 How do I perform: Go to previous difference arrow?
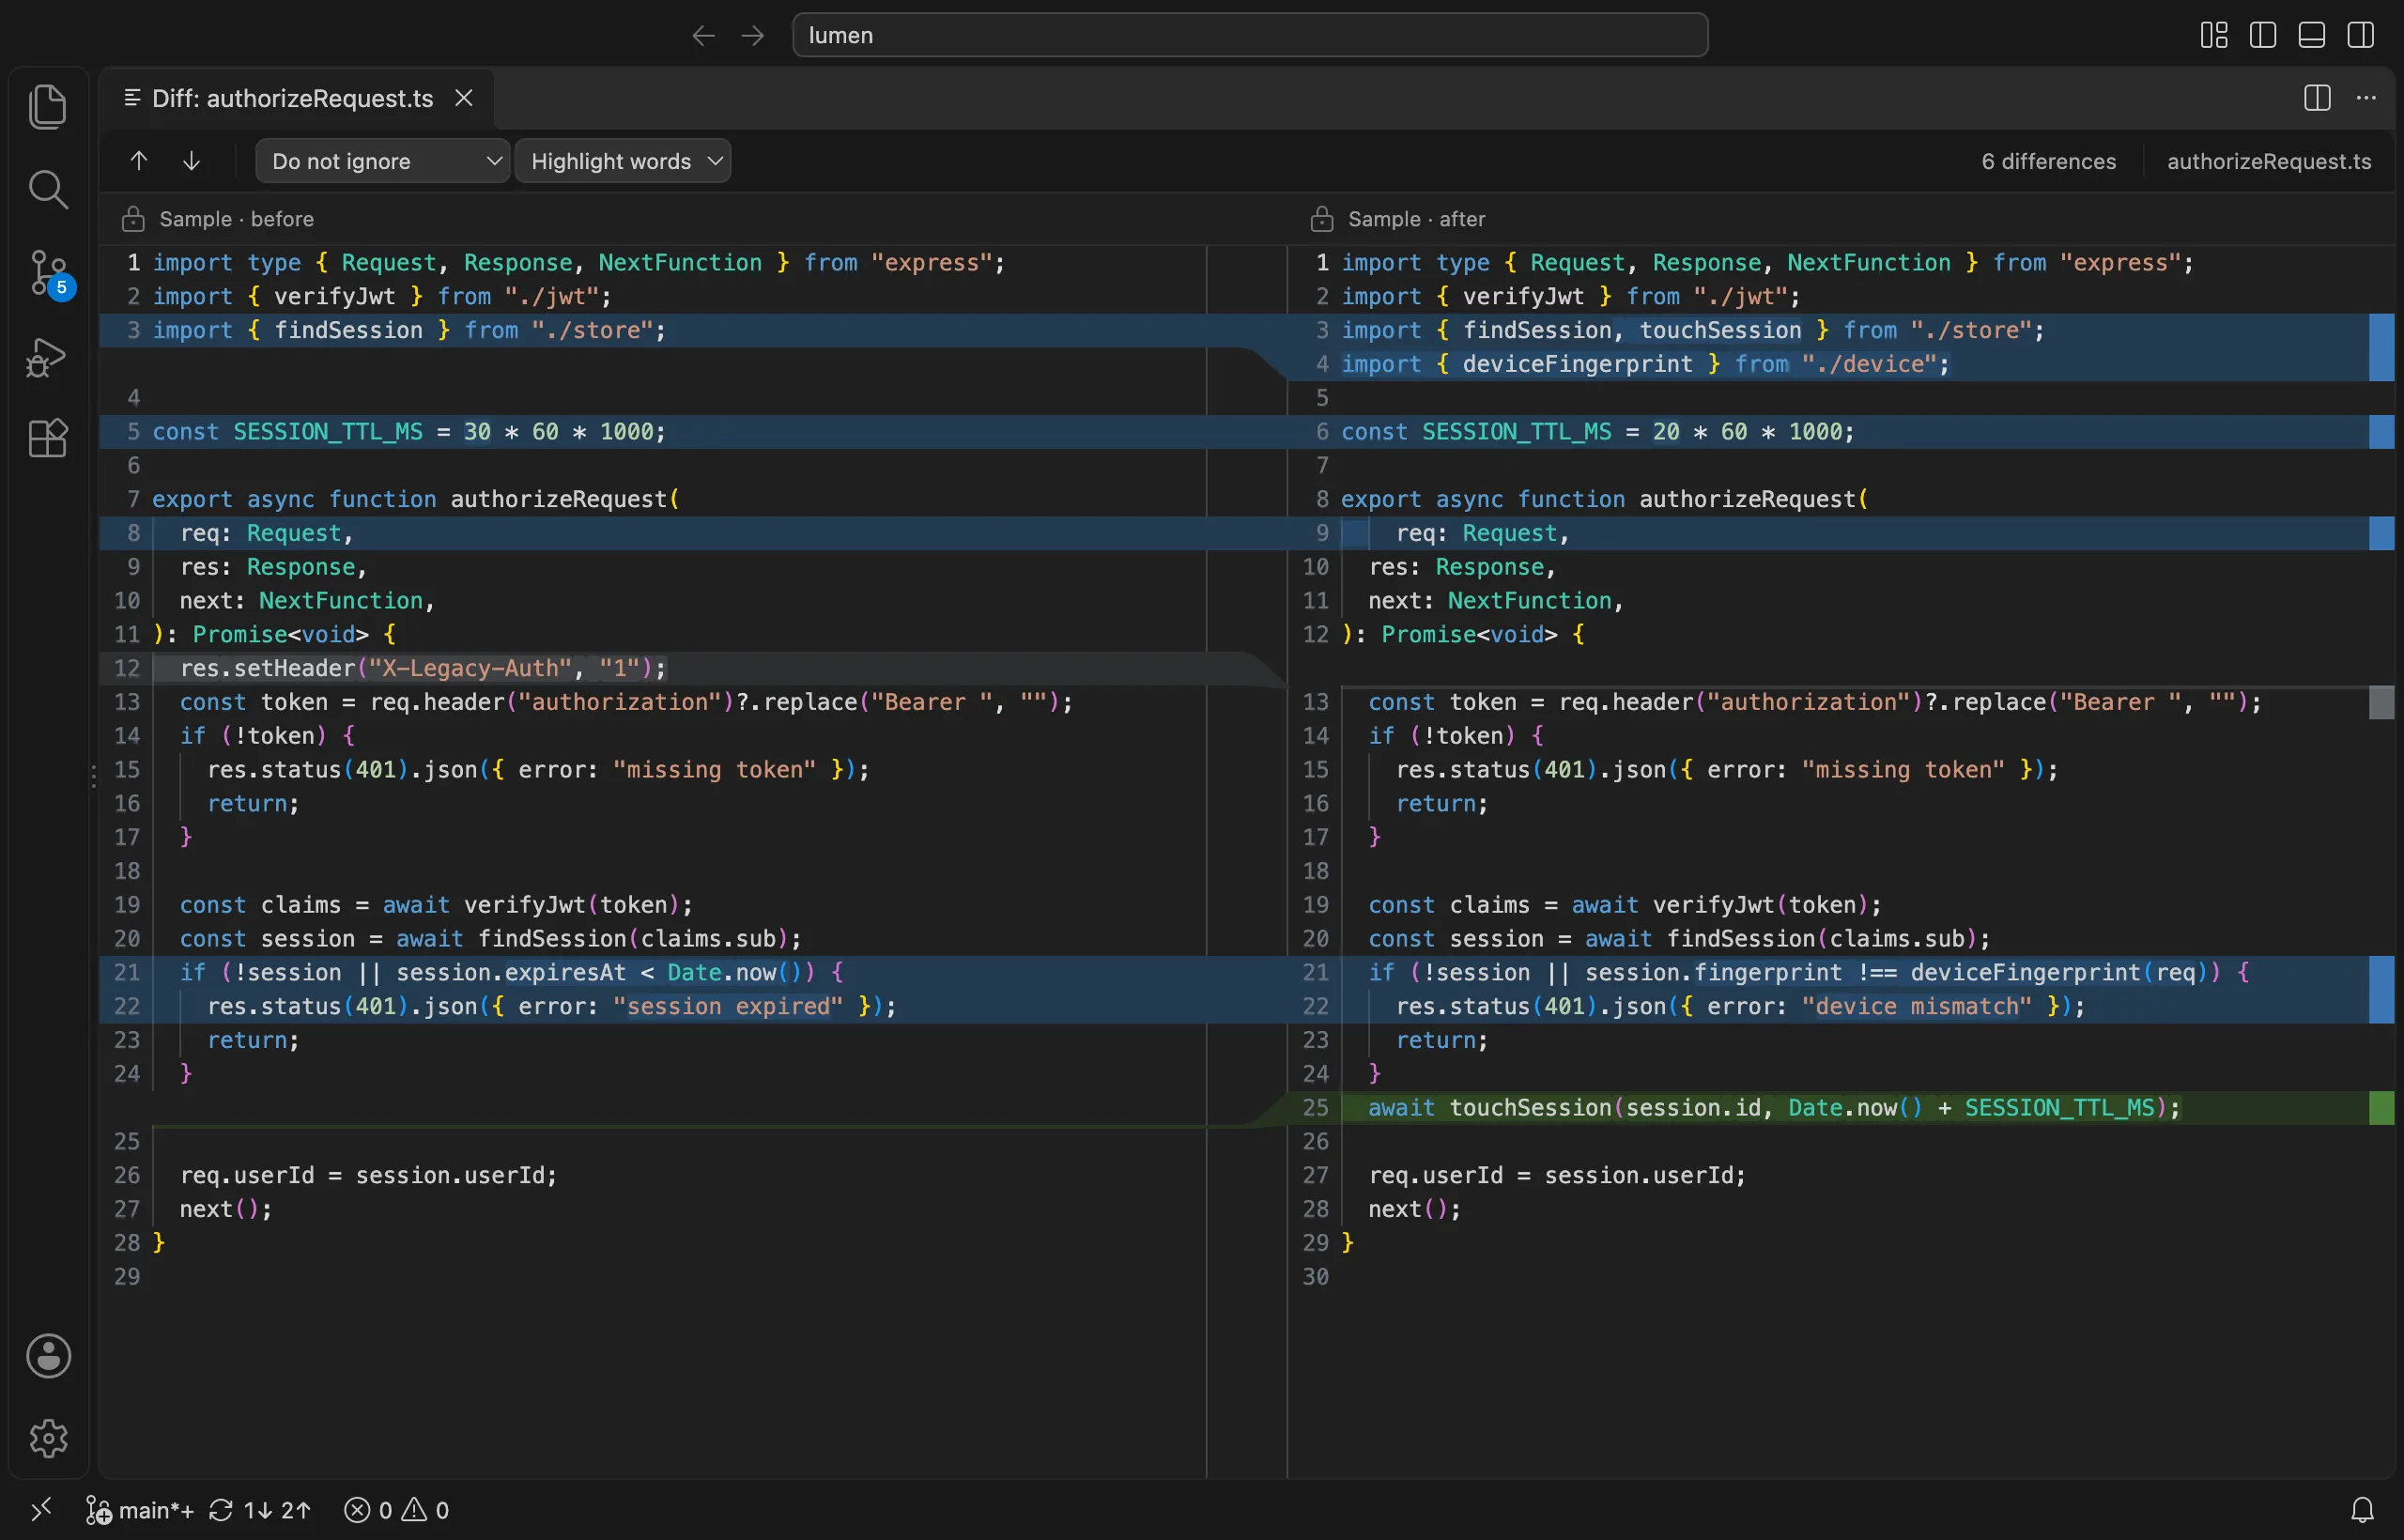coord(139,161)
